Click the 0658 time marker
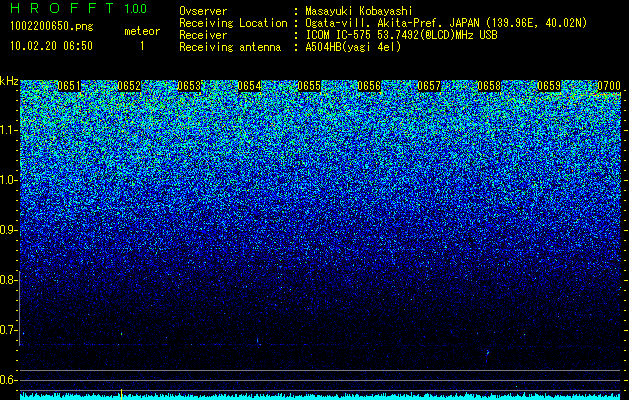Screen dimensions: 629x400 coord(489,86)
